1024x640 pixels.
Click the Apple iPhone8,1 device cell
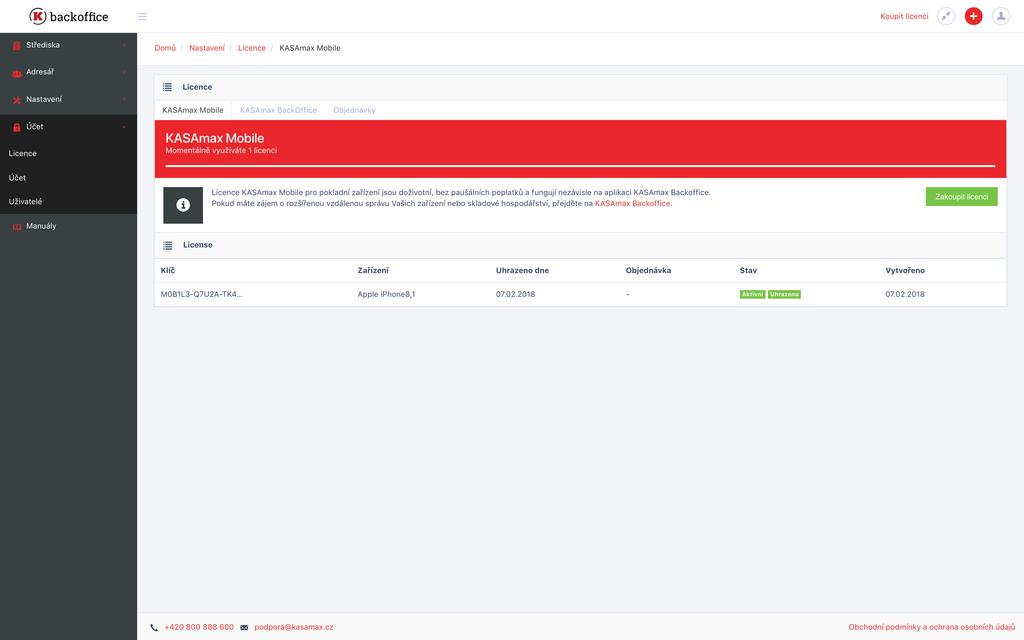click(386, 295)
